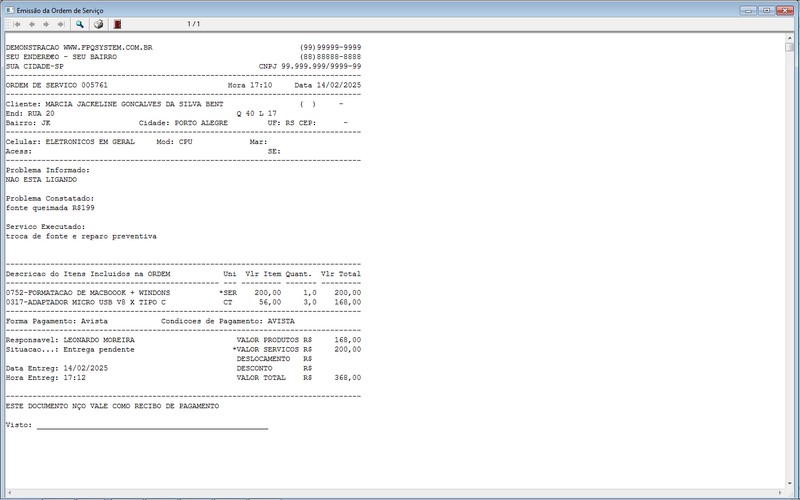The width and height of the screenshot is (800, 500).
Task: Click the vertical scrollbar thumb
Action: point(791,47)
